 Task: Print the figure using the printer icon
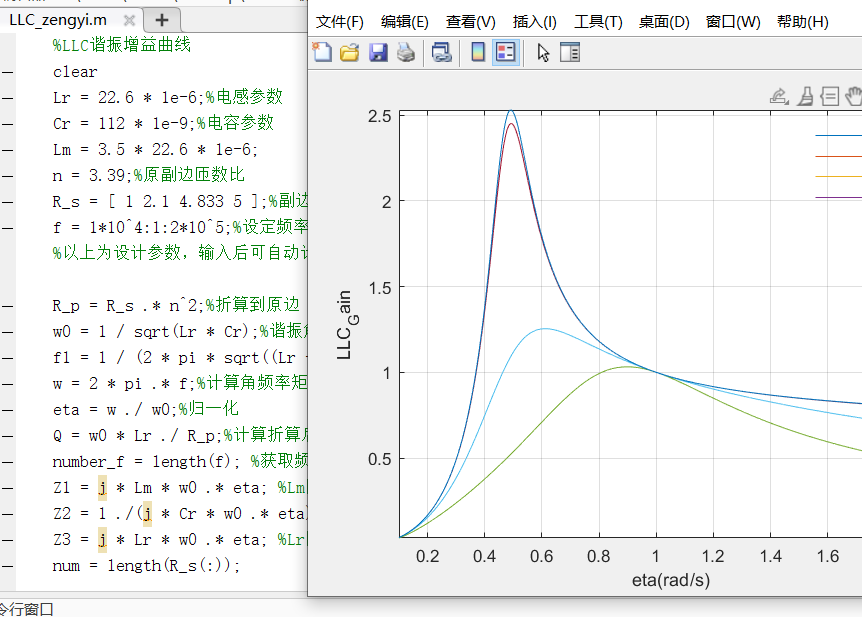pyautogui.click(x=405, y=53)
